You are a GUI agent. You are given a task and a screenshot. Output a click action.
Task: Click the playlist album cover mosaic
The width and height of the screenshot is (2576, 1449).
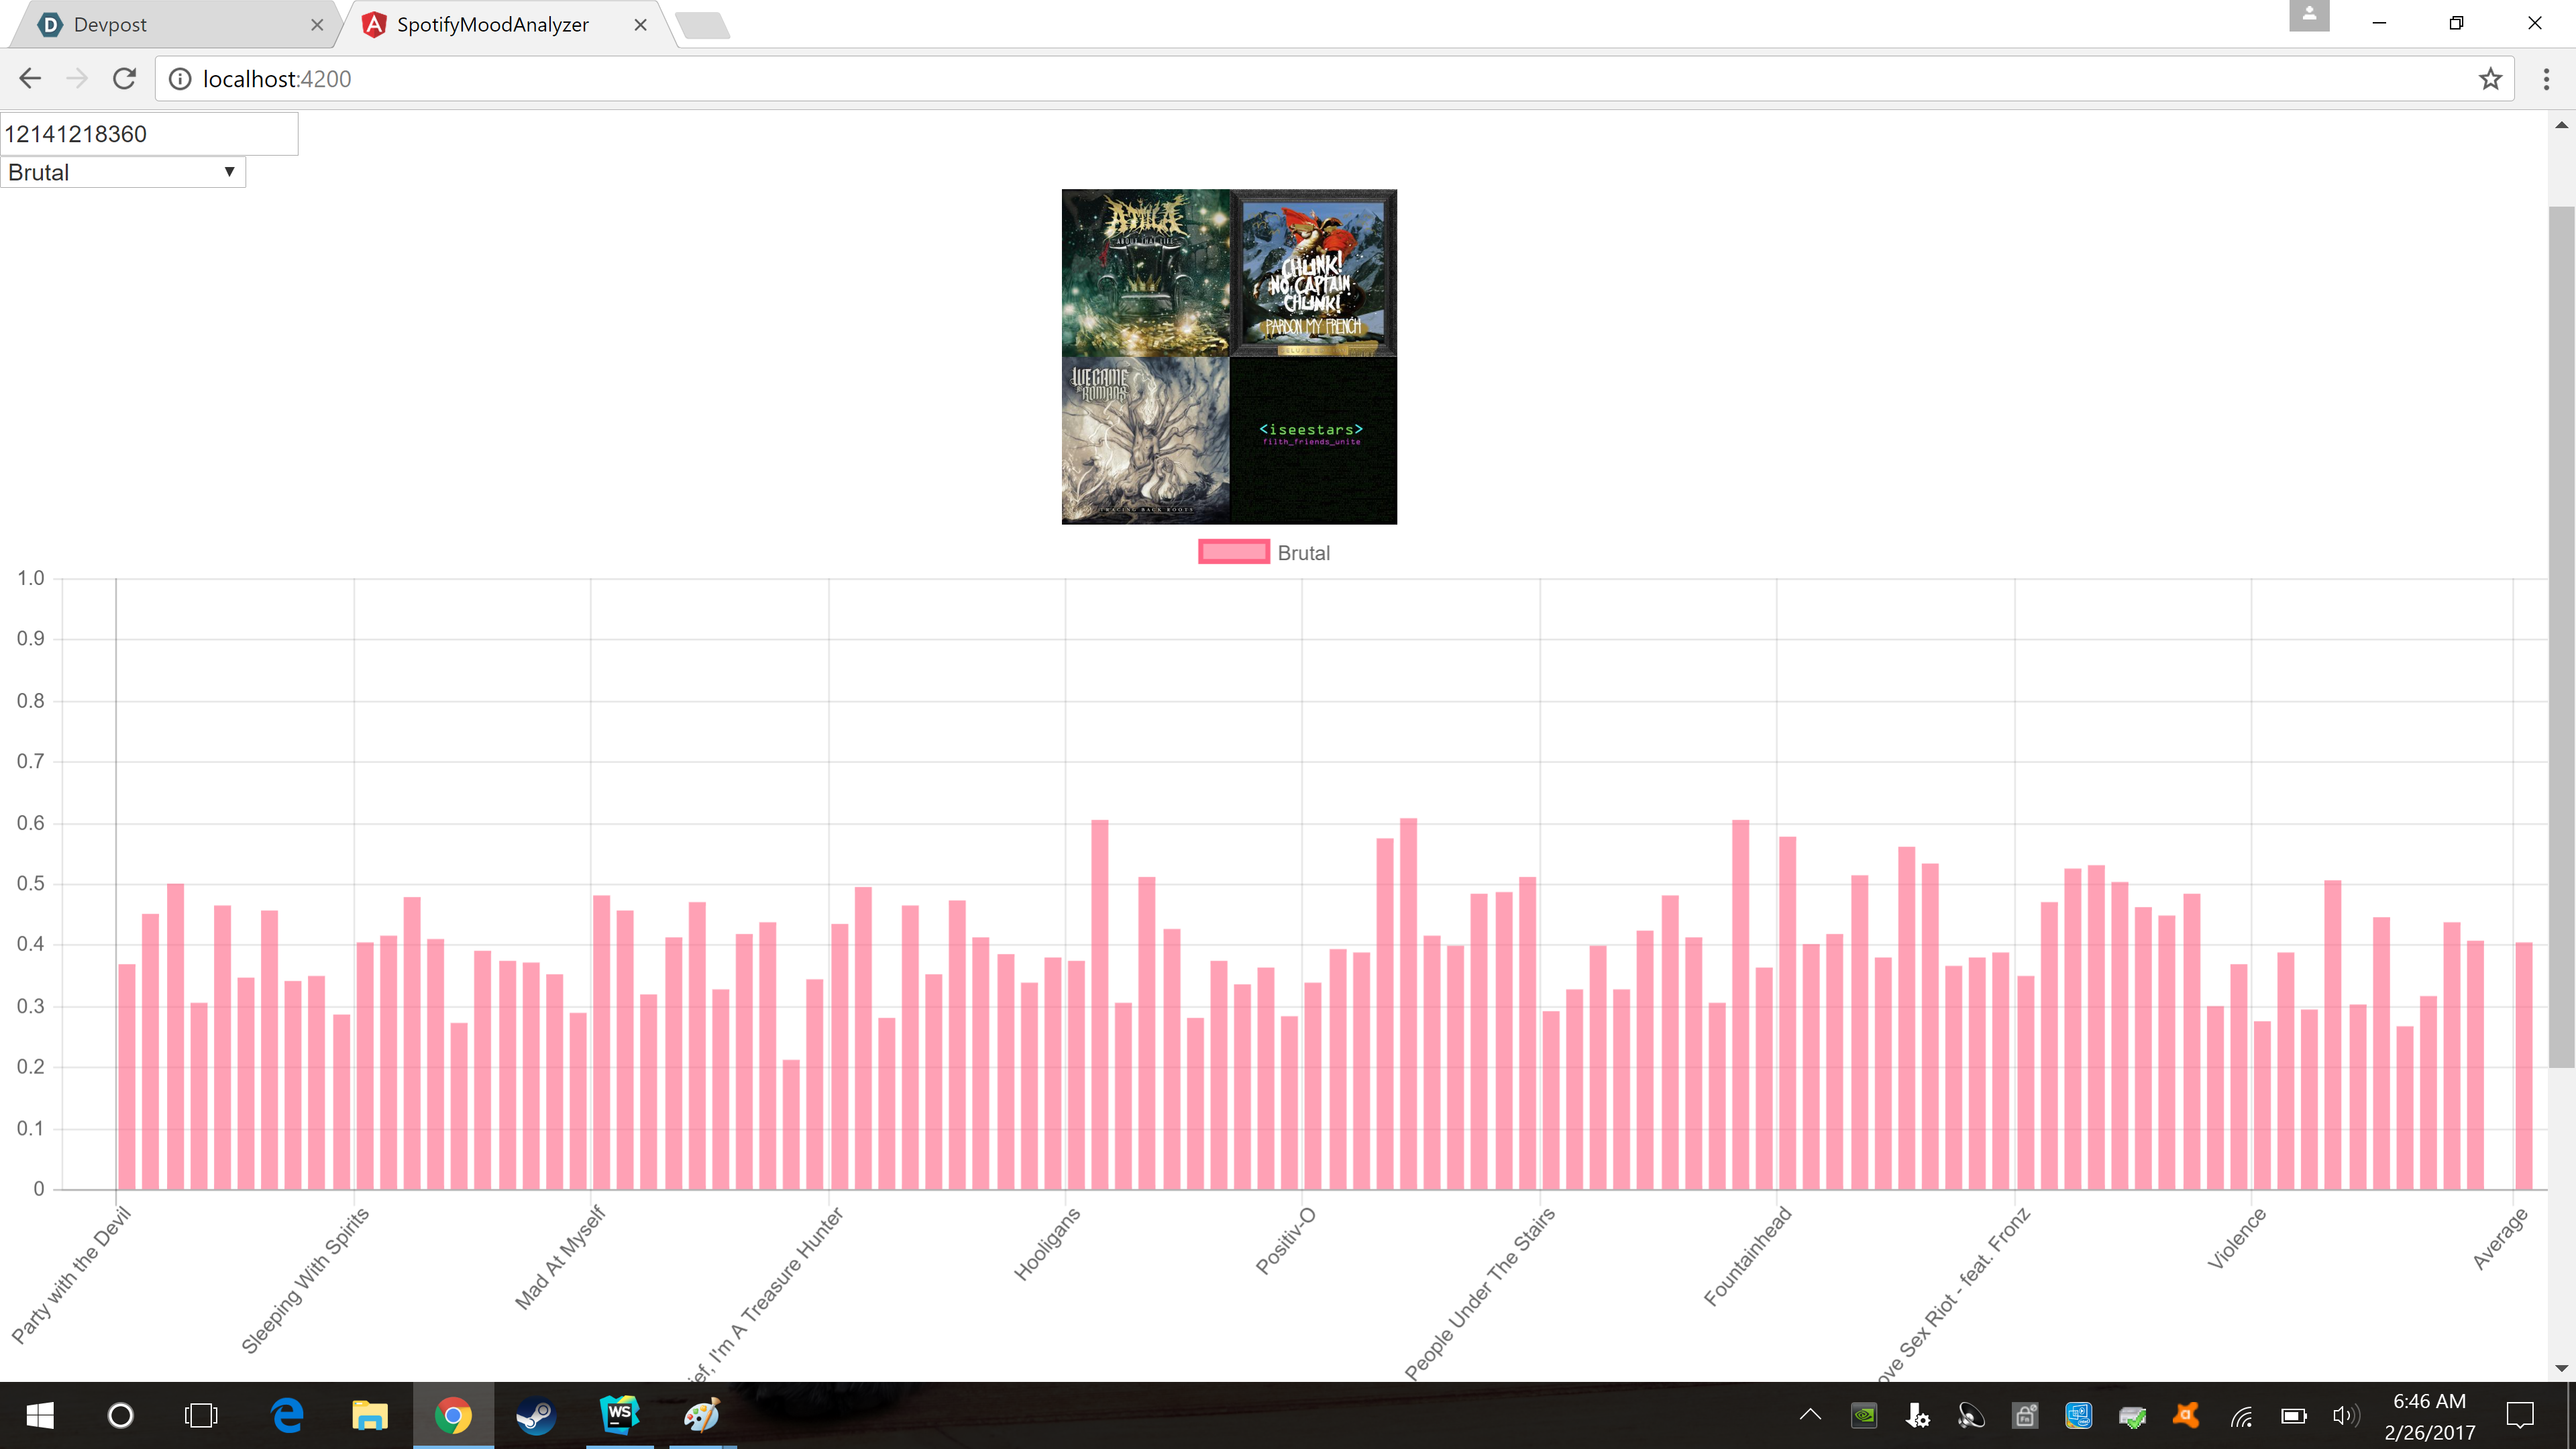tap(1229, 356)
